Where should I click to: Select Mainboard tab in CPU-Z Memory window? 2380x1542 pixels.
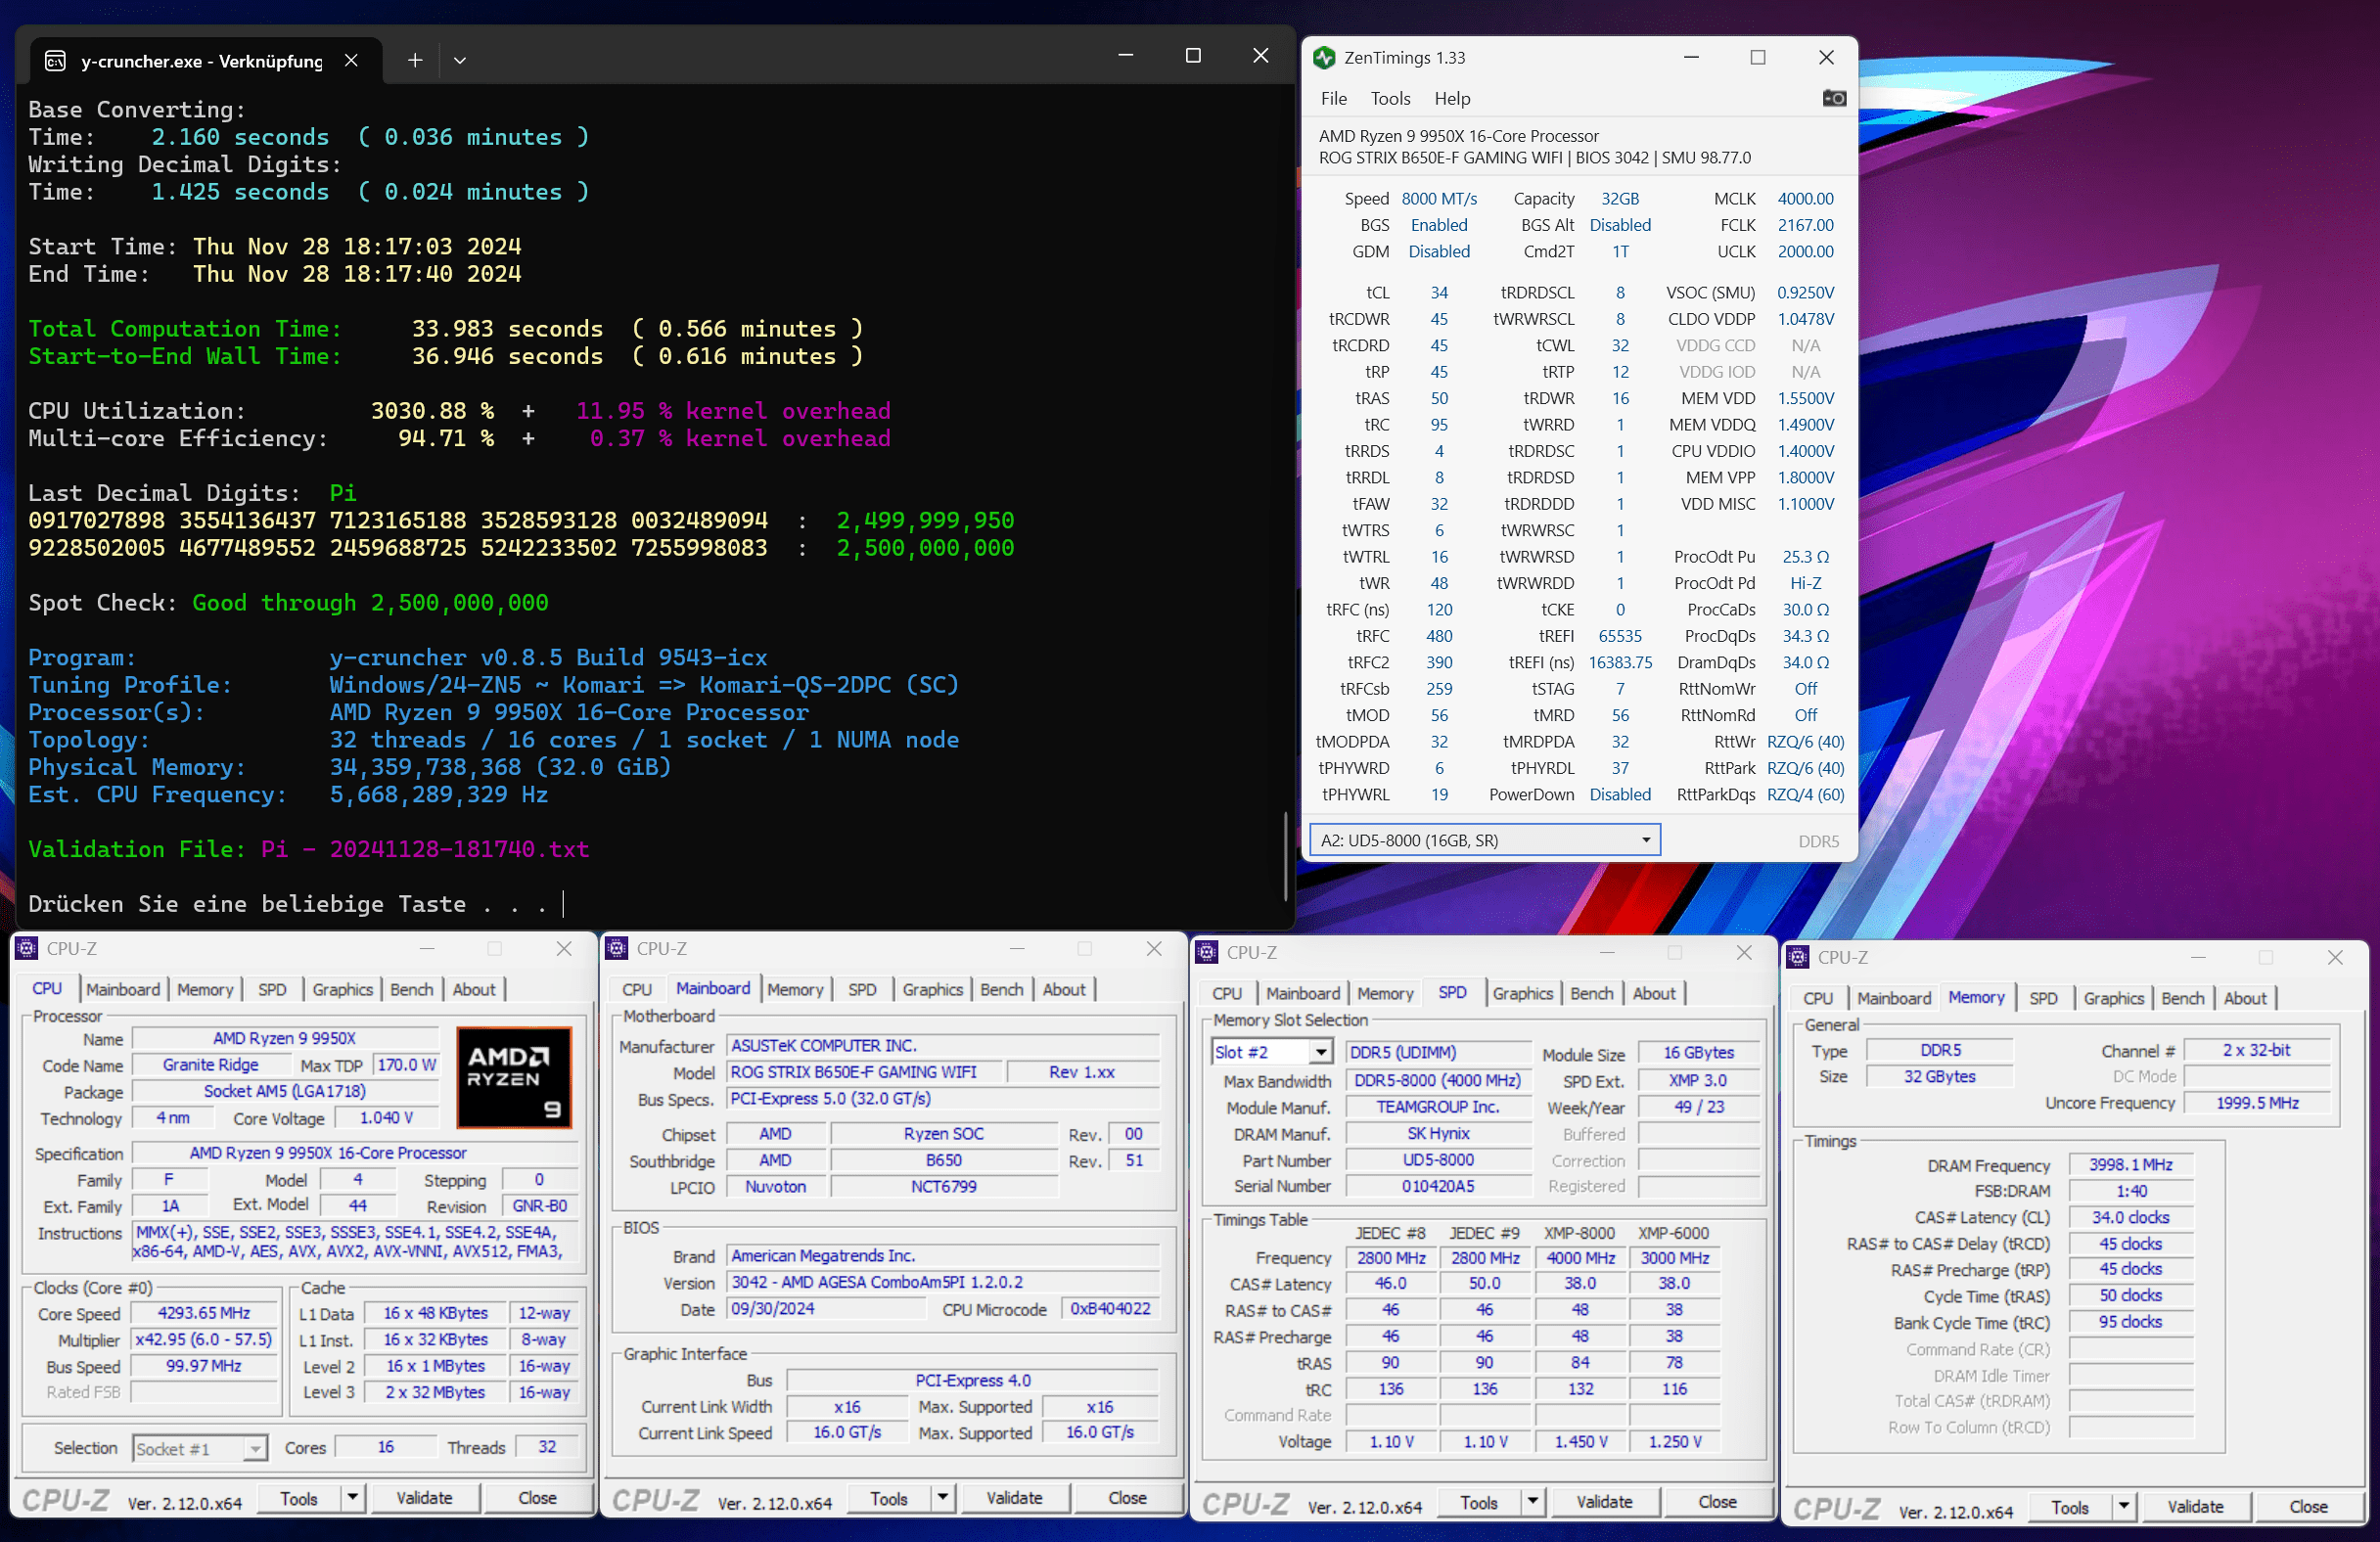1893,998
